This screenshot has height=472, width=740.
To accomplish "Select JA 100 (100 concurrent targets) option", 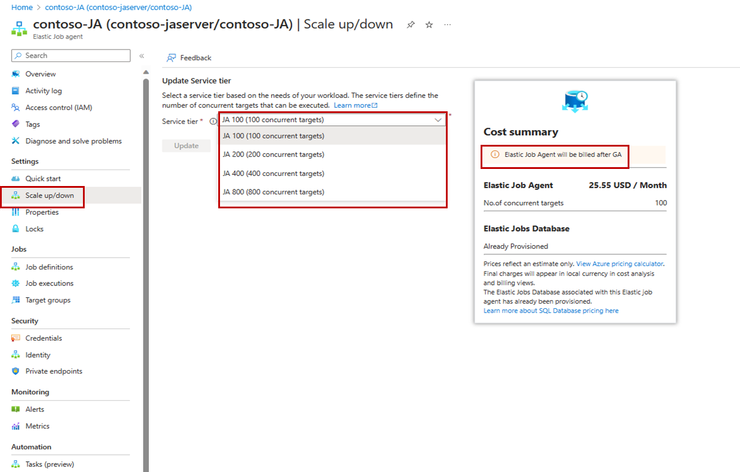I will (333, 136).
